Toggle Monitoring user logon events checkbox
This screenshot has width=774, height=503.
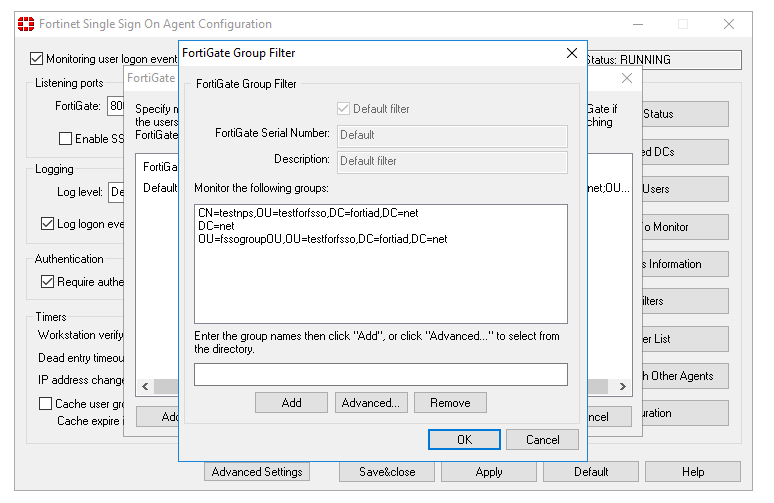point(36,59)
